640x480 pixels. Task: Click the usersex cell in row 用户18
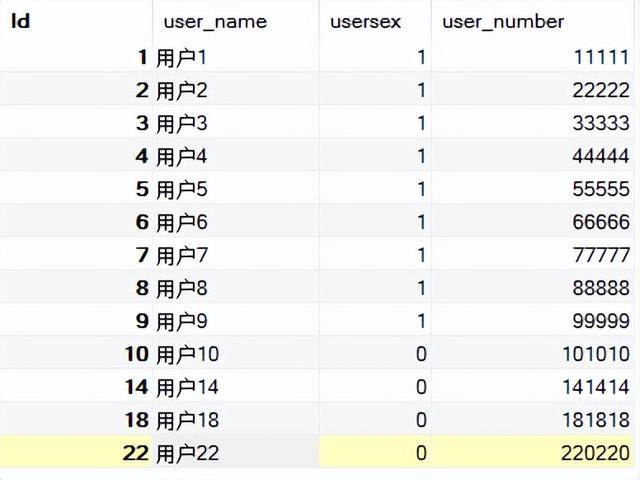(x=375, y=420)
